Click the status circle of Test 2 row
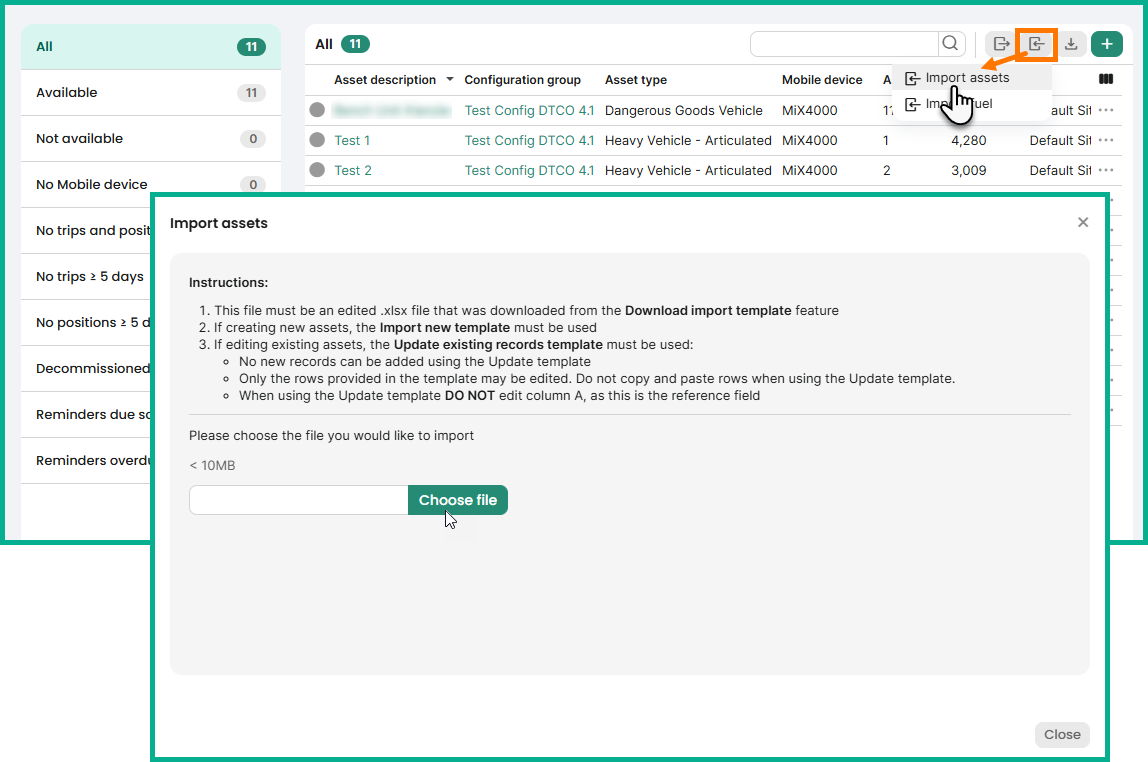Viewport: 1148px width, 762px height. tap(317, 170)
